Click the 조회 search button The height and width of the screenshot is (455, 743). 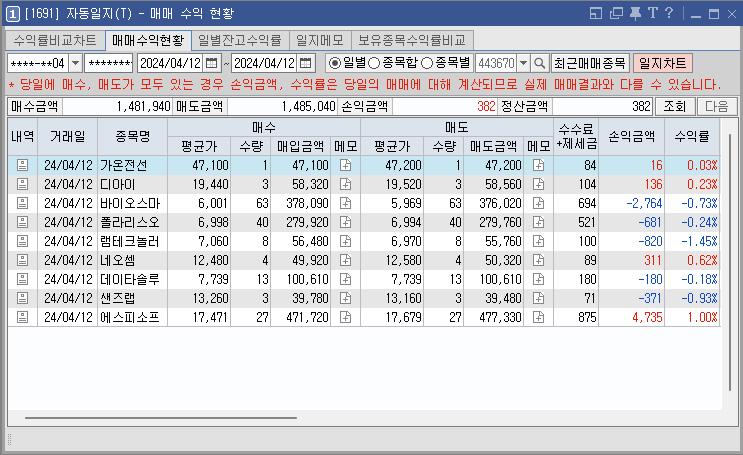pyautogui.click(x=675, y=106)
